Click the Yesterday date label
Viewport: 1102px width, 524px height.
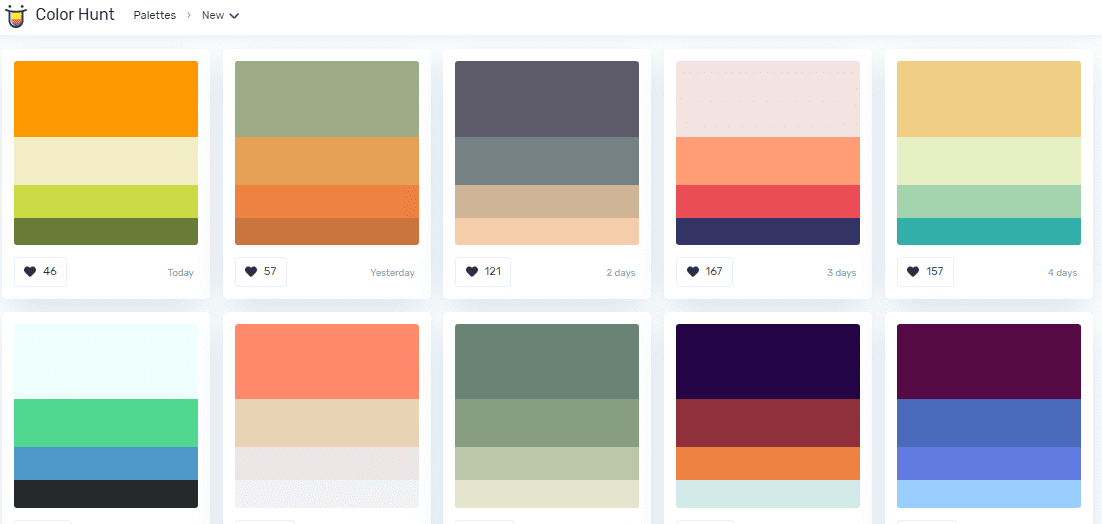(x=392, y=273)
